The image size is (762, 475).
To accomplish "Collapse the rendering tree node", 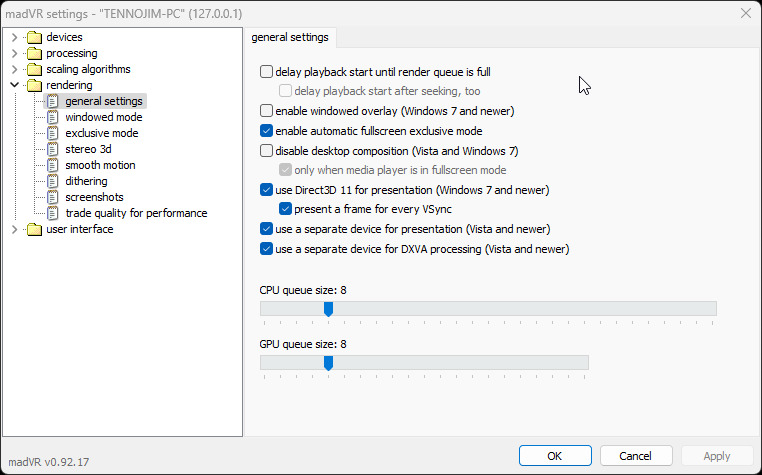I will pos(15,85).
